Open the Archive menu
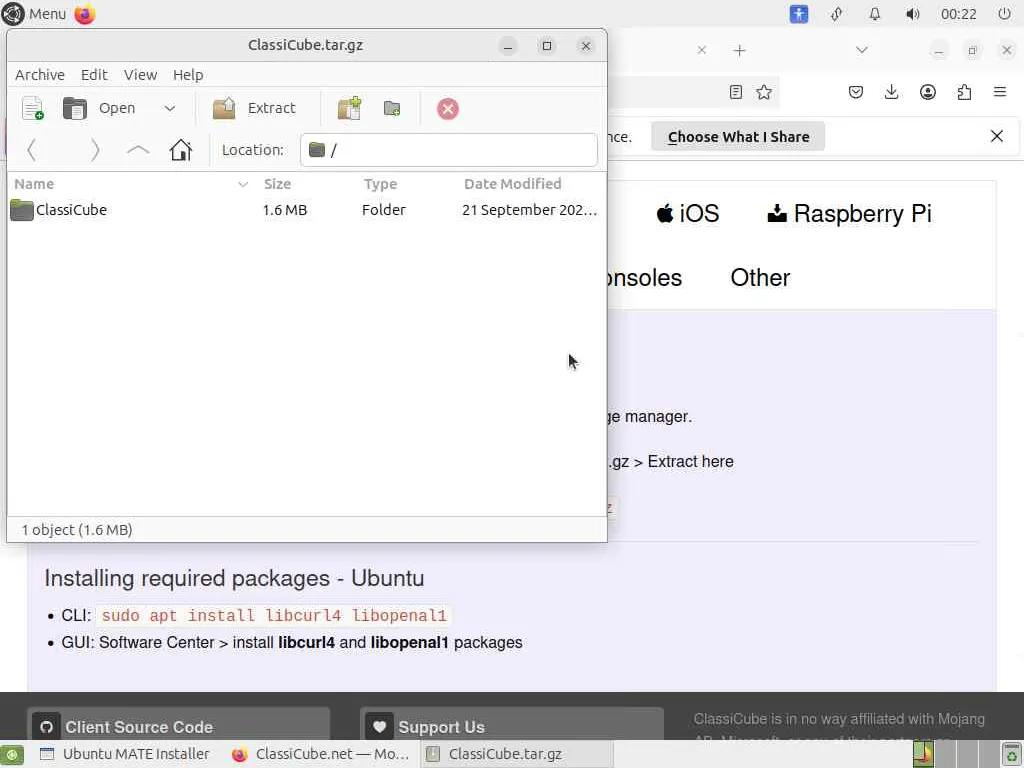 (40, 75)
